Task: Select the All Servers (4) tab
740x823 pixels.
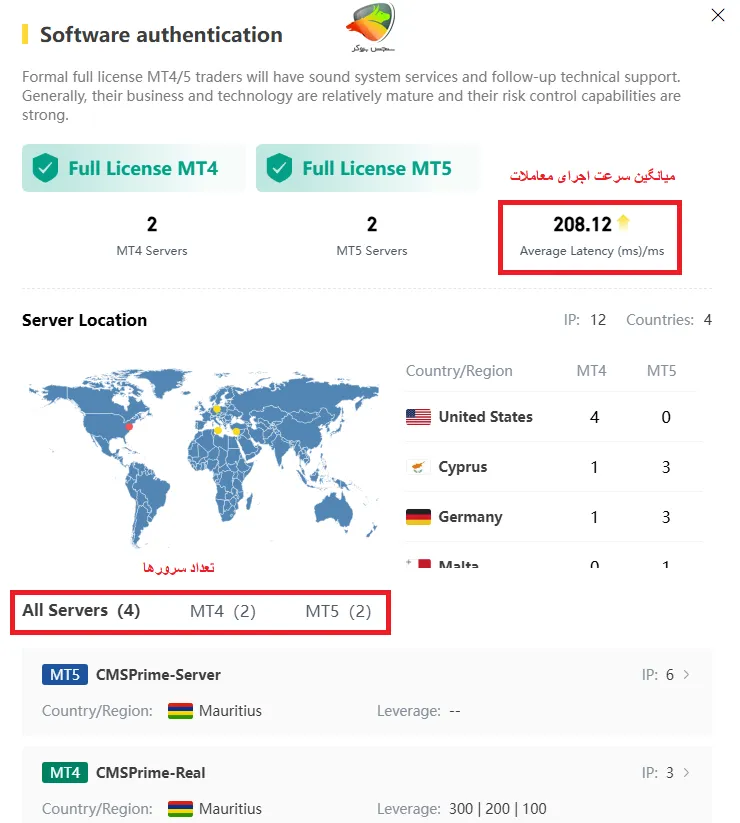Action: 81,610
